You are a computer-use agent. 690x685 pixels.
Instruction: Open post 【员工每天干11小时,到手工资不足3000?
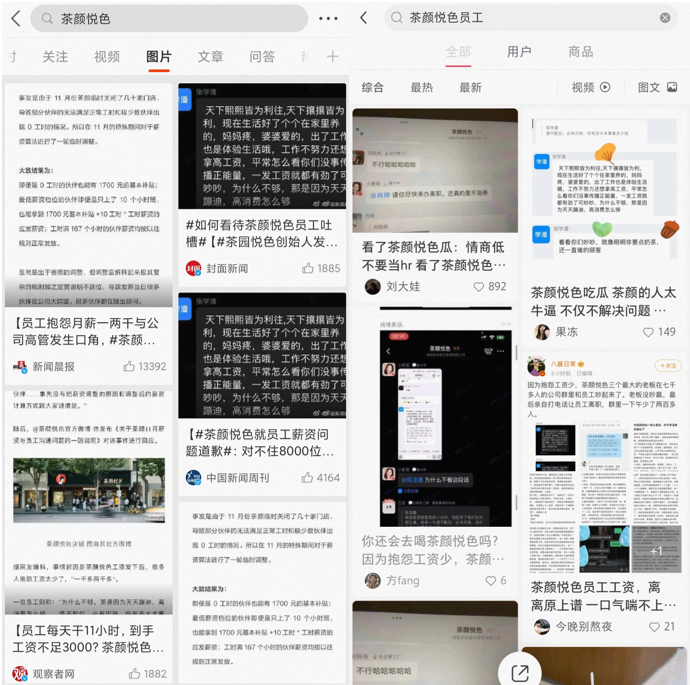point(88,639)
